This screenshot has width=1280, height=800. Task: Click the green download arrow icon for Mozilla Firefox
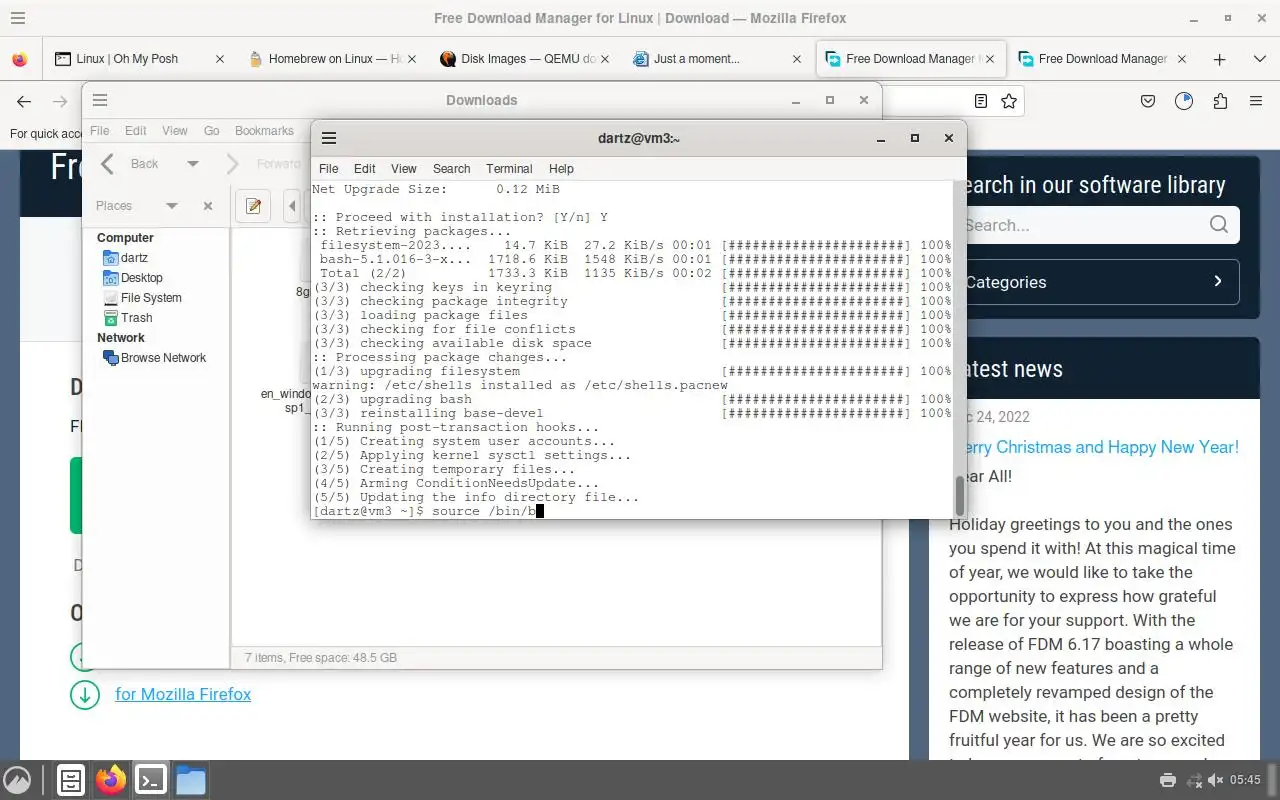tap(85, 694)
